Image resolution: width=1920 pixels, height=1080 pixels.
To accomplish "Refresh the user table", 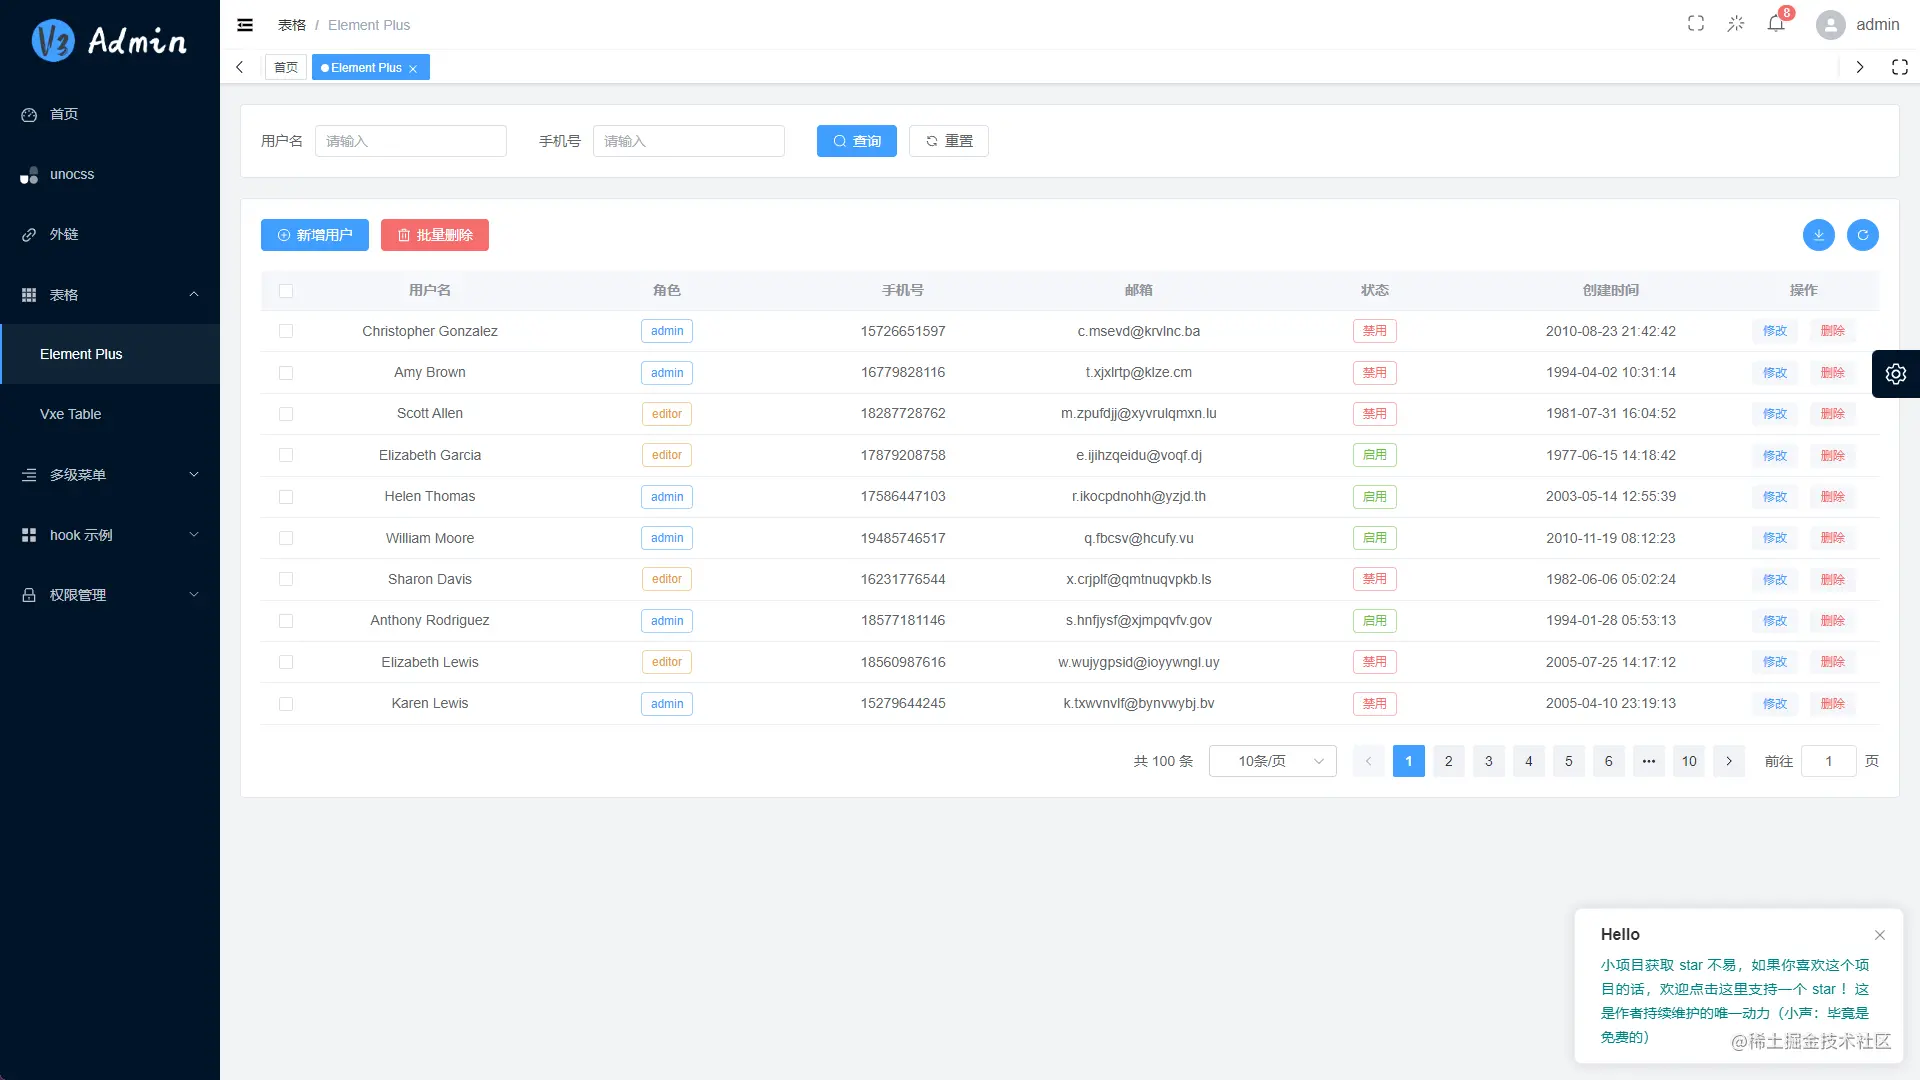I will tap(1862, 235).
